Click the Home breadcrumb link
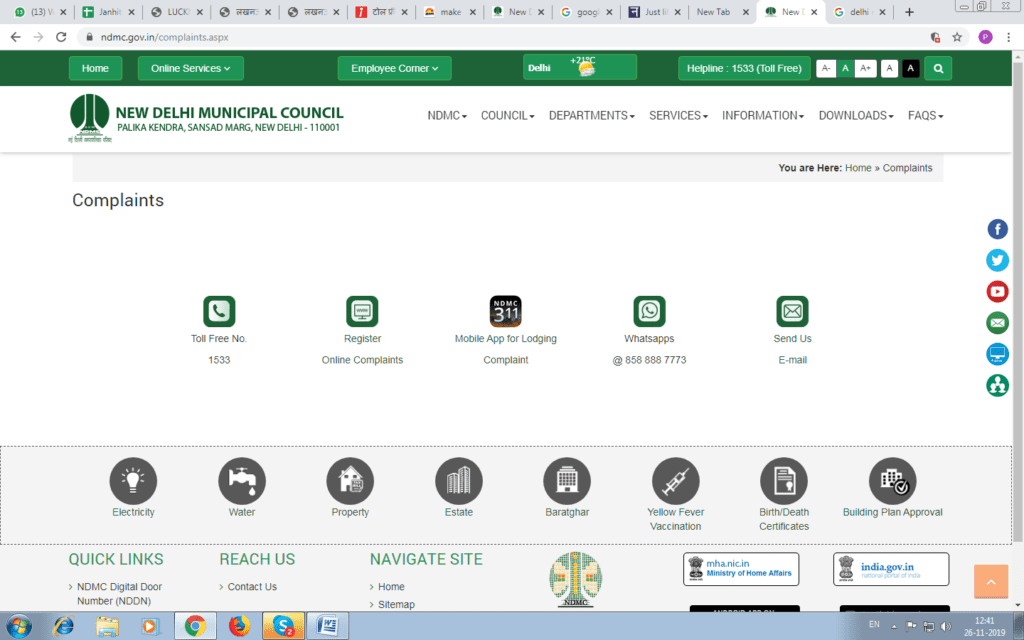Screen dimensions: 1024x640 858,168
